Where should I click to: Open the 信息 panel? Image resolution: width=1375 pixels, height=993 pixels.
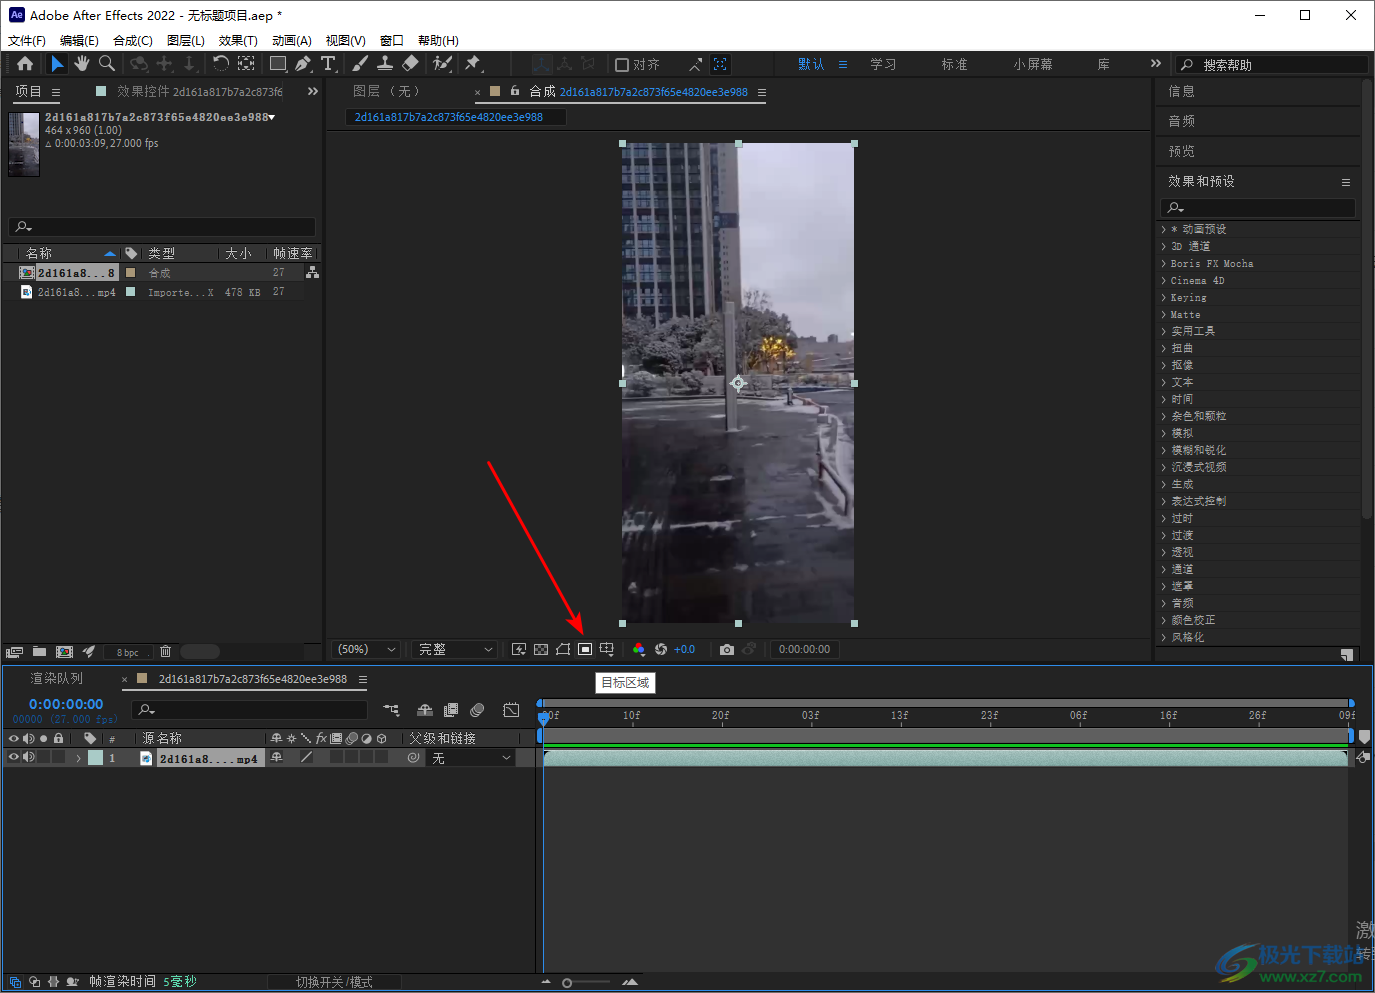(1182, 91)
